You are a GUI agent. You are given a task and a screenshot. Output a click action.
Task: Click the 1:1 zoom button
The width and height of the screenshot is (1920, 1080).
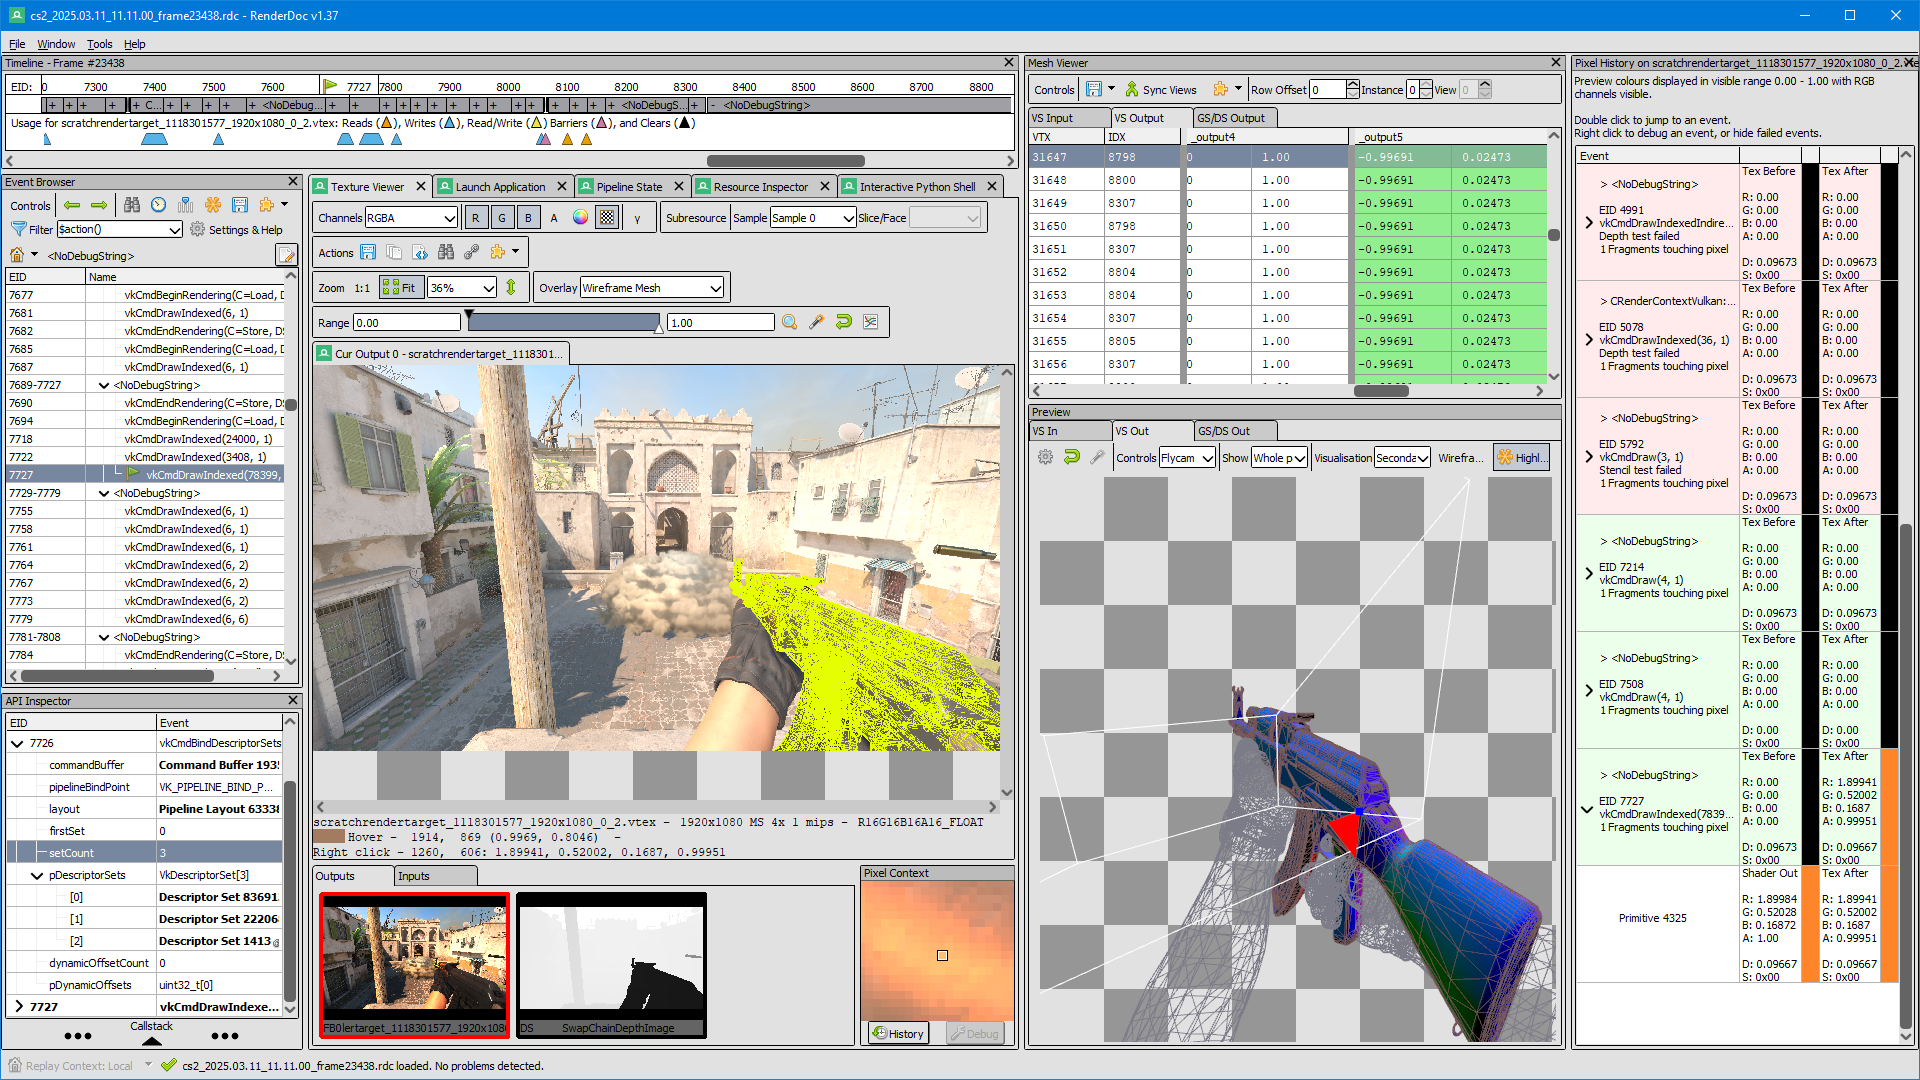coord(361,287)
